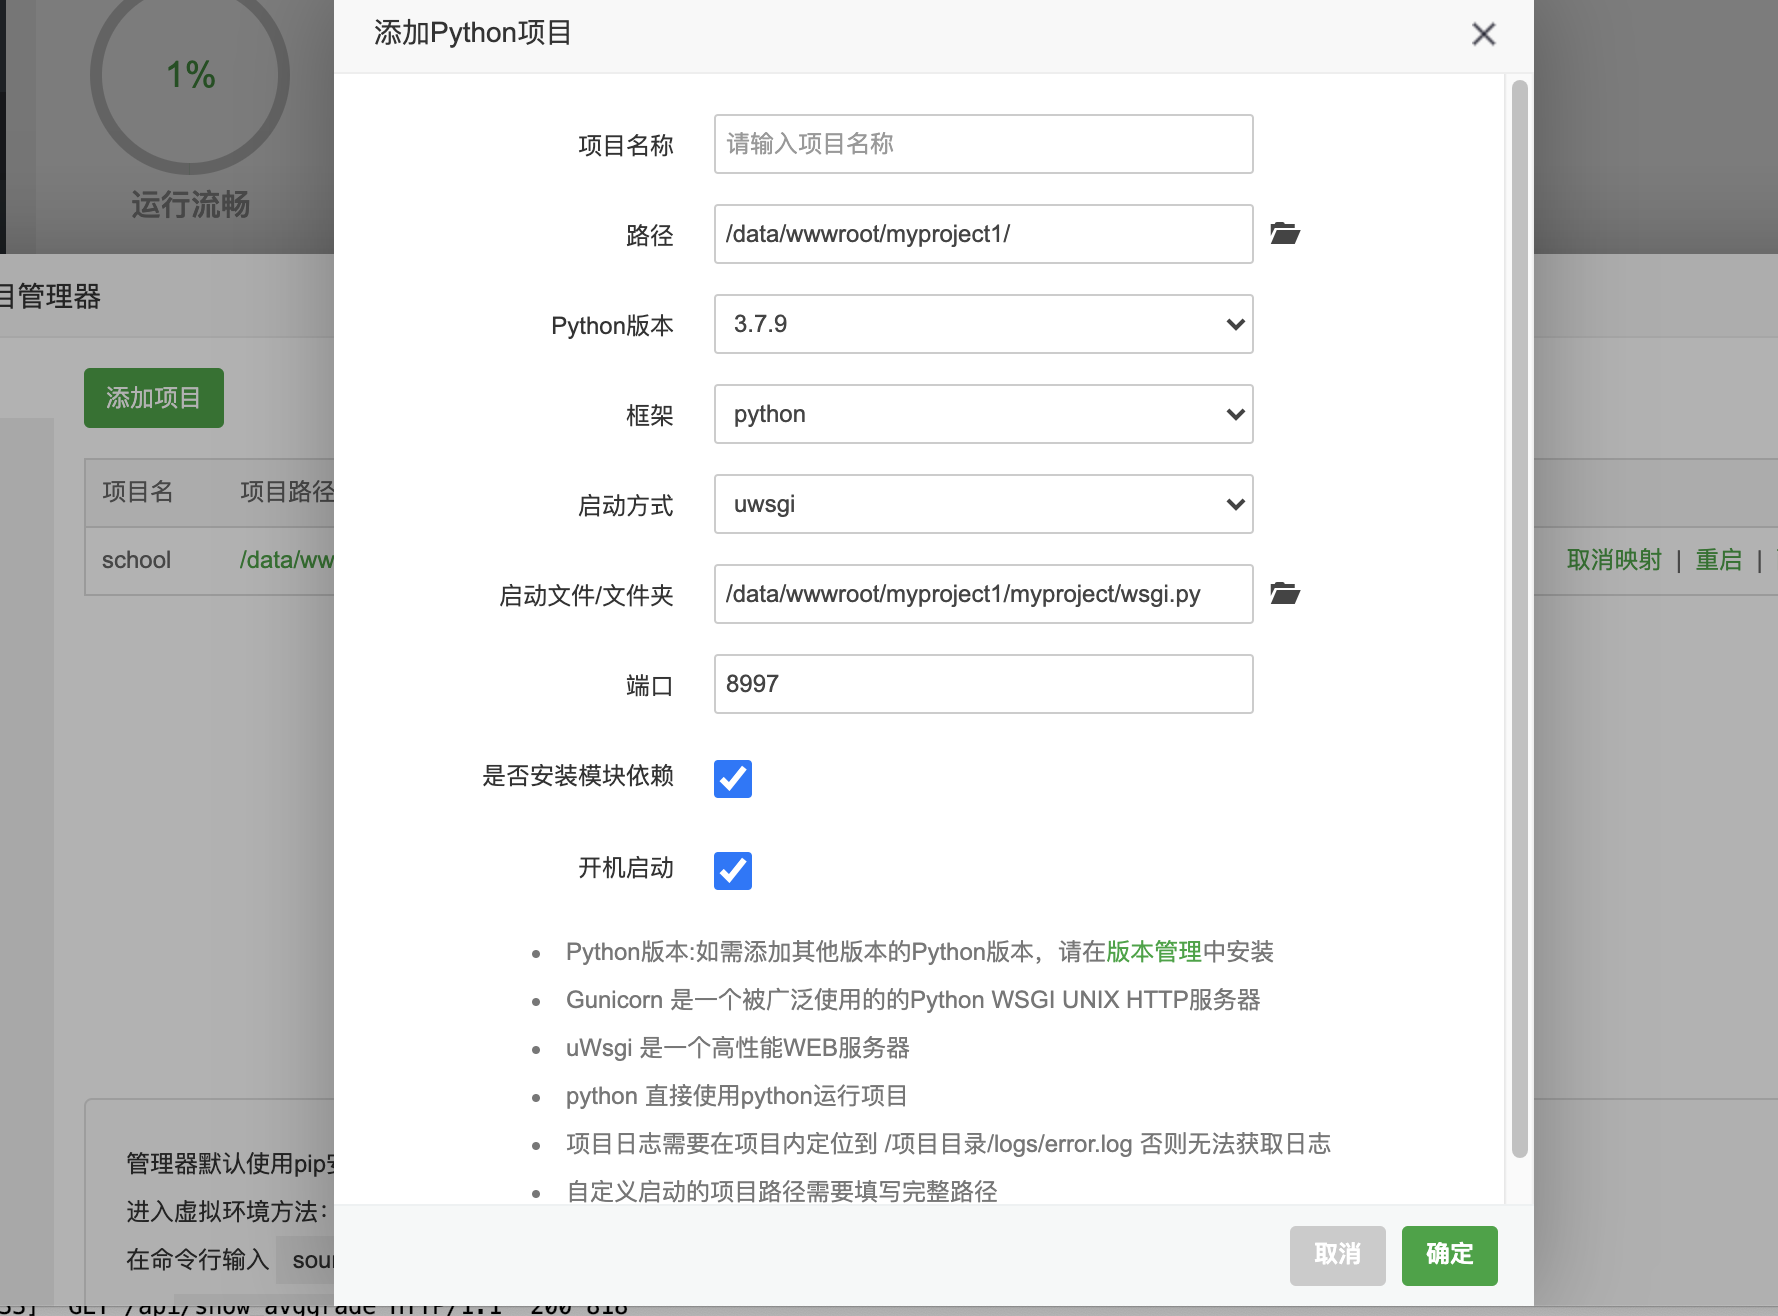Click the Gunicorn description tip line
This screenshot has height=1316, width=1778.
913,1000
